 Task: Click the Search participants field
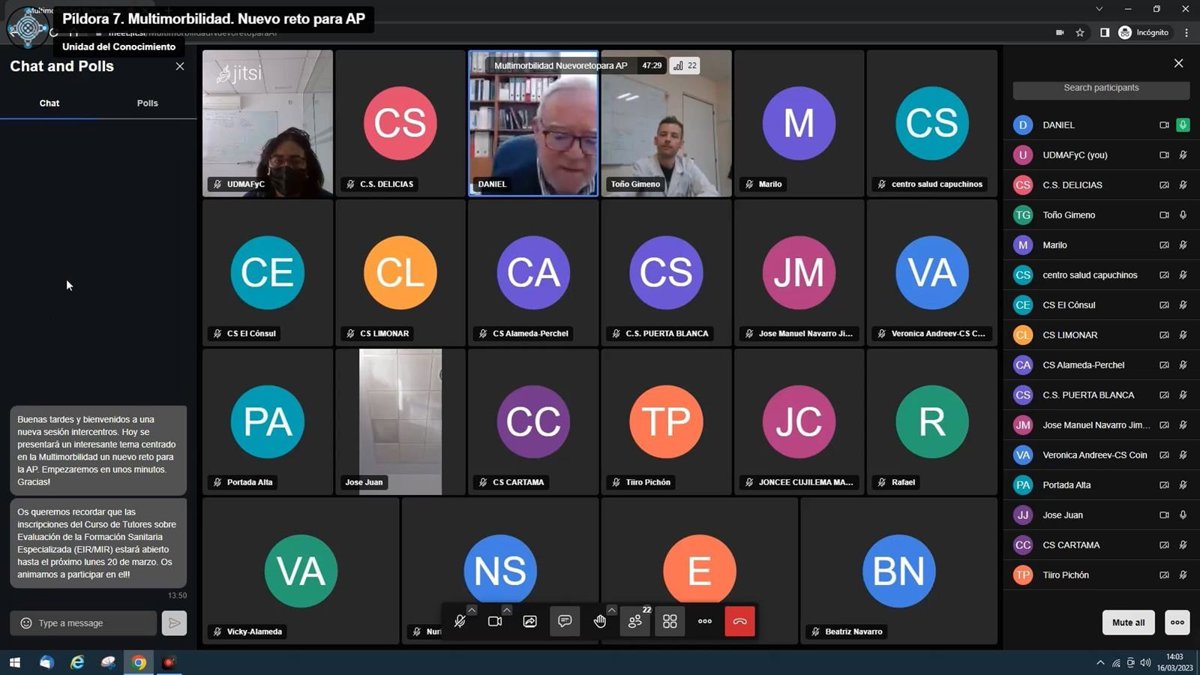(1100, 88)
